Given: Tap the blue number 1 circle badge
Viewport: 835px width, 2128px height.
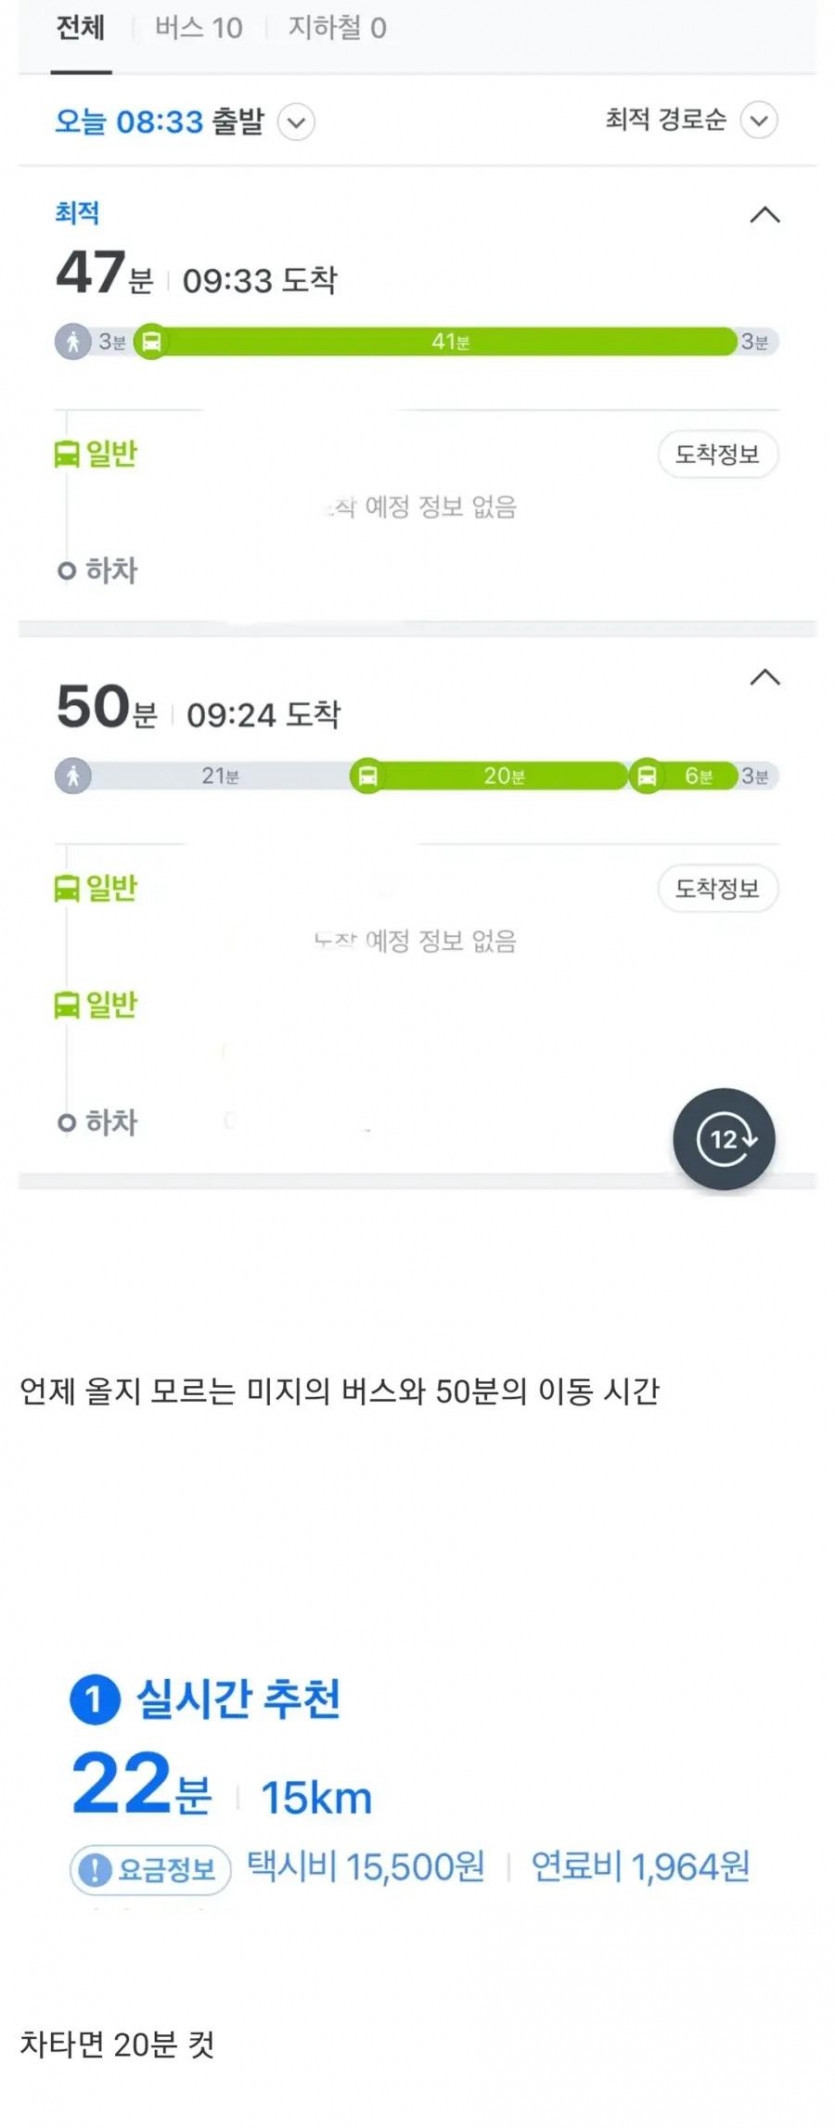Looking at the screenshot, I should click(x=94, y=1699).
